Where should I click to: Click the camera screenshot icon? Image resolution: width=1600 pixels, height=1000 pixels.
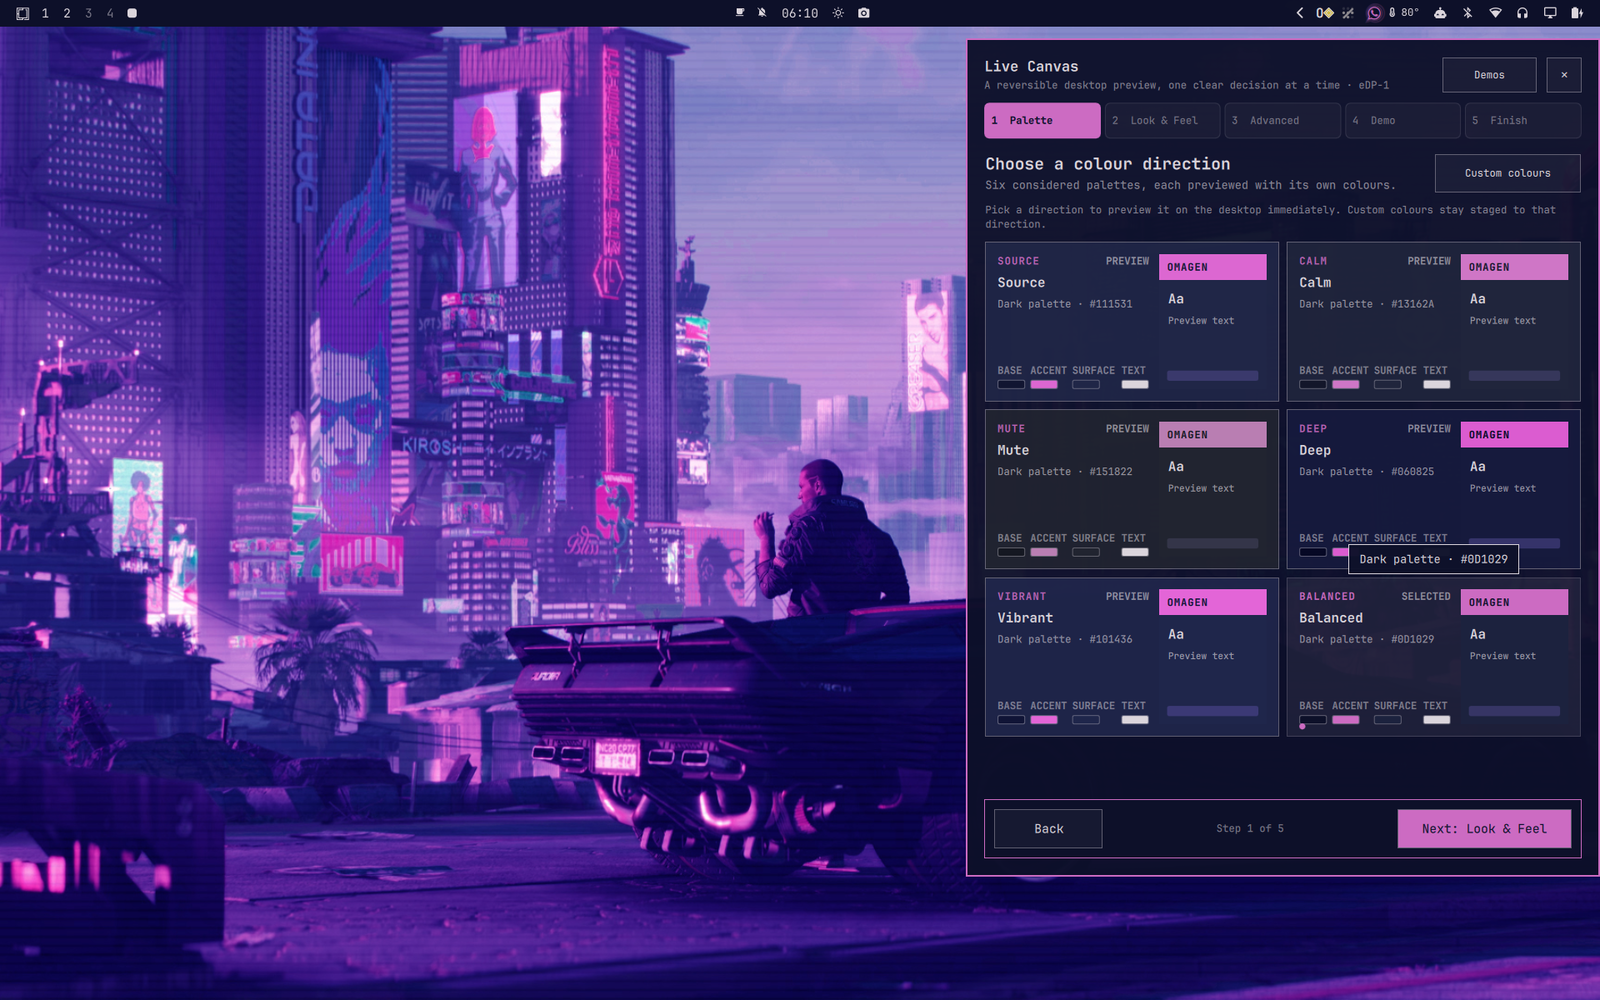tap(864, 13)
